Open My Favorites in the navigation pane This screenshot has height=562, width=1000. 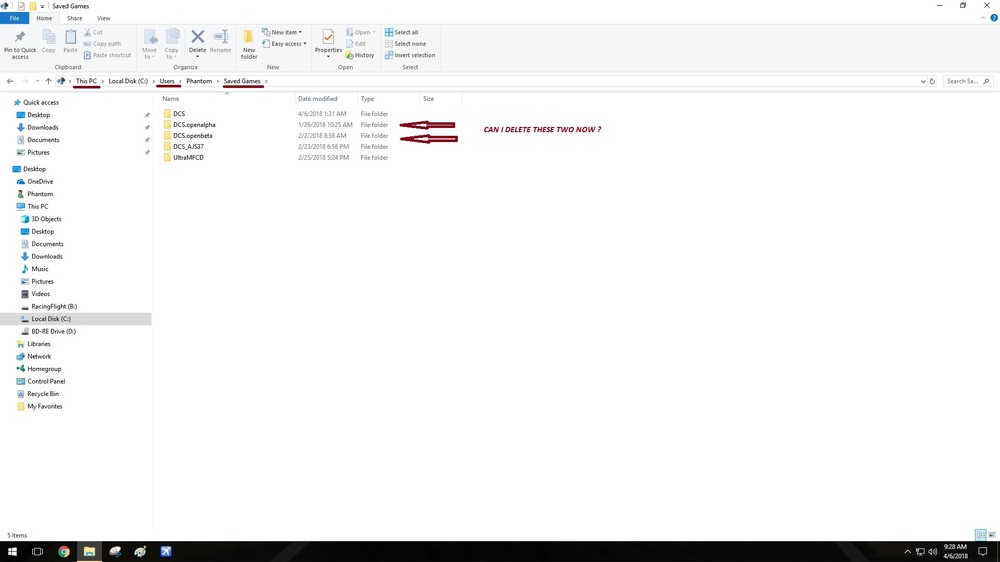45,406
